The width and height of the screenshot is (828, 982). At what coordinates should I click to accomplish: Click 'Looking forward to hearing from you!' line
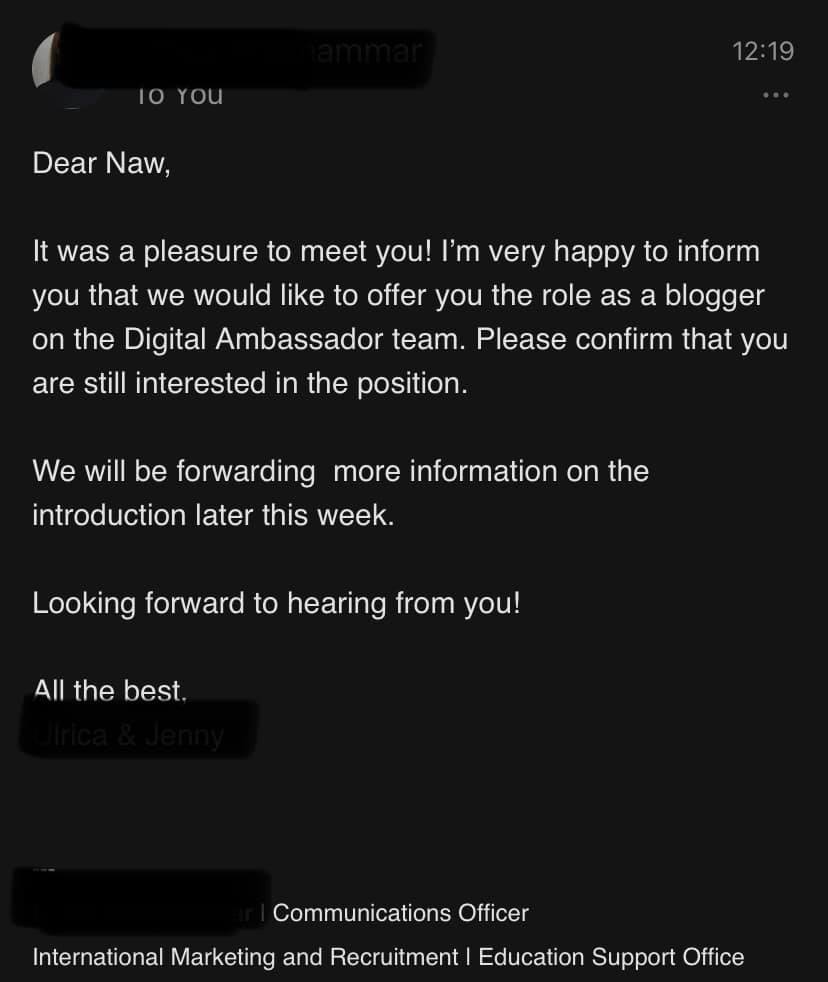pyautogui.click(x=276, y=604)
